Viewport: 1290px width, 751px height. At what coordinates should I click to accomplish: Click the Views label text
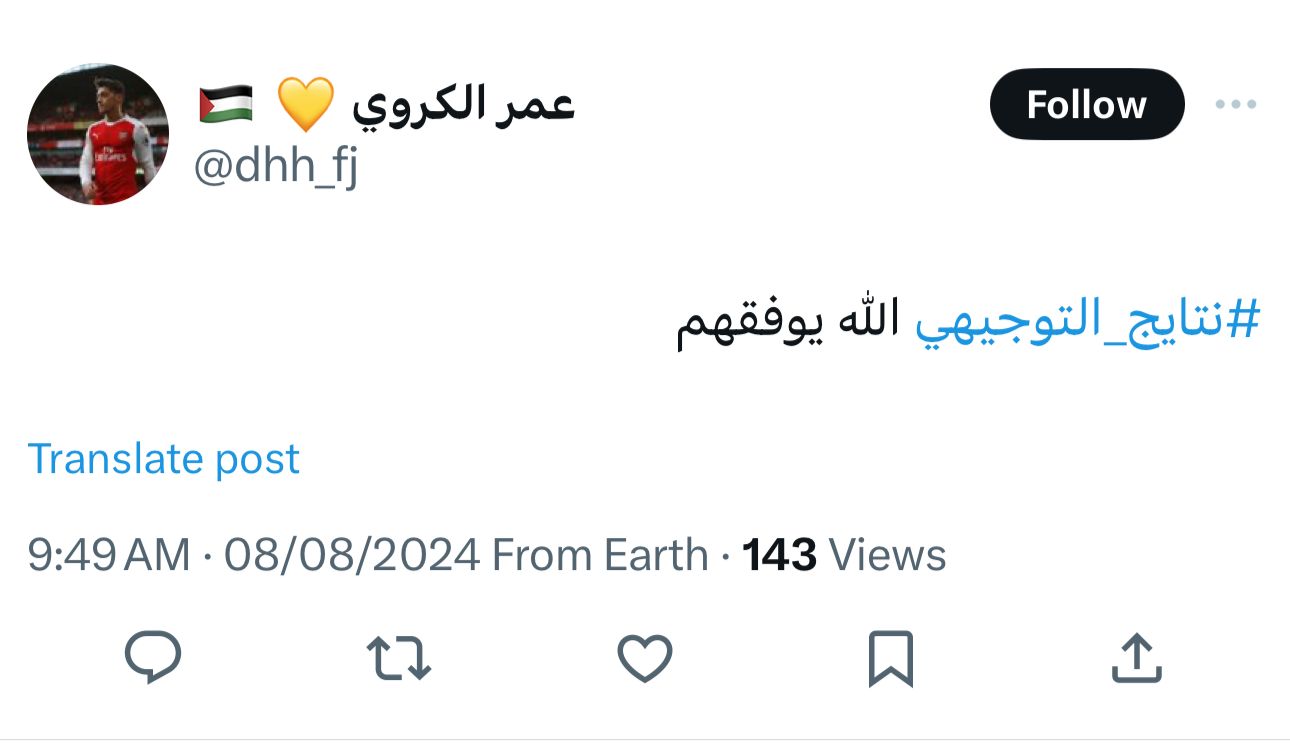click(x=888, y=555)
